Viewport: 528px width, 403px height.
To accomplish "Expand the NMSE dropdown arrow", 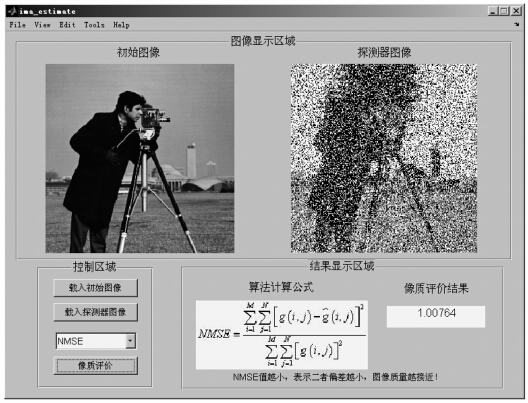I will click(131, 341).
